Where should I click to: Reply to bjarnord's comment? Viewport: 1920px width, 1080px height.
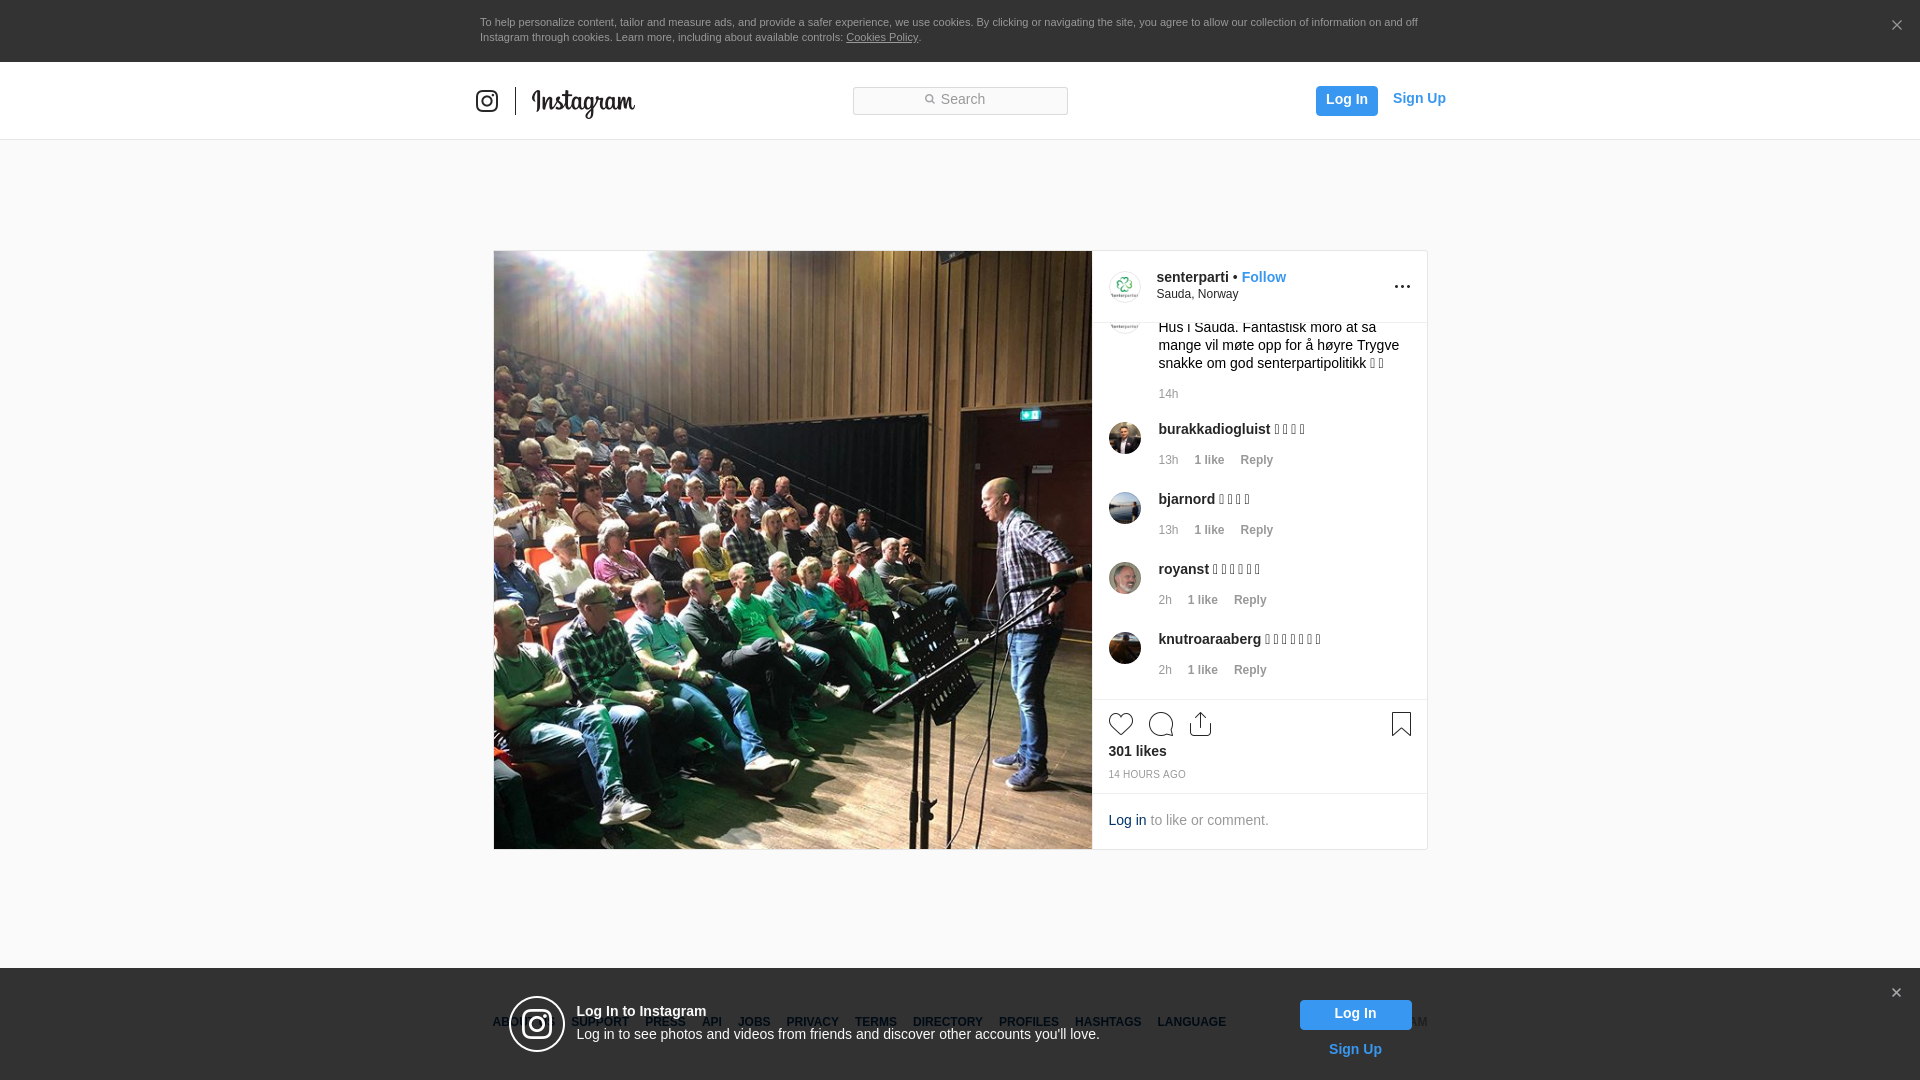click(1256, 530)
